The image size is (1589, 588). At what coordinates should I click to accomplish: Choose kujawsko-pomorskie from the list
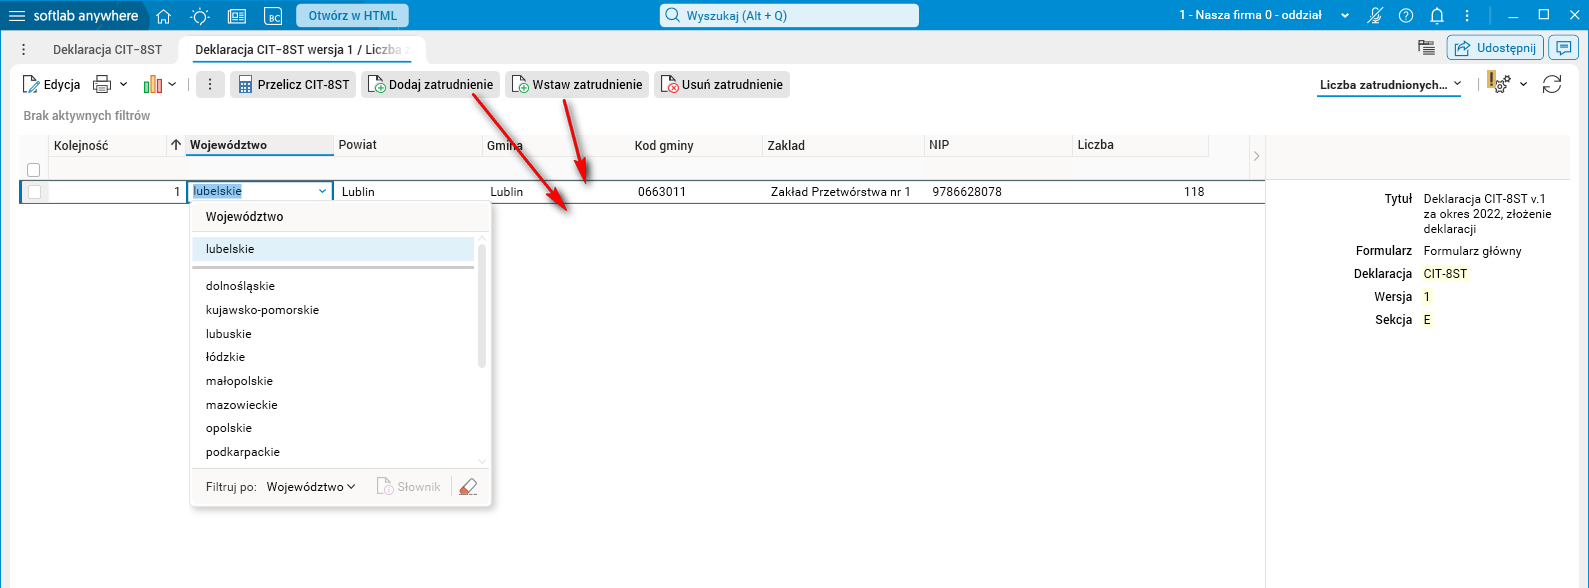pos(333,310)
